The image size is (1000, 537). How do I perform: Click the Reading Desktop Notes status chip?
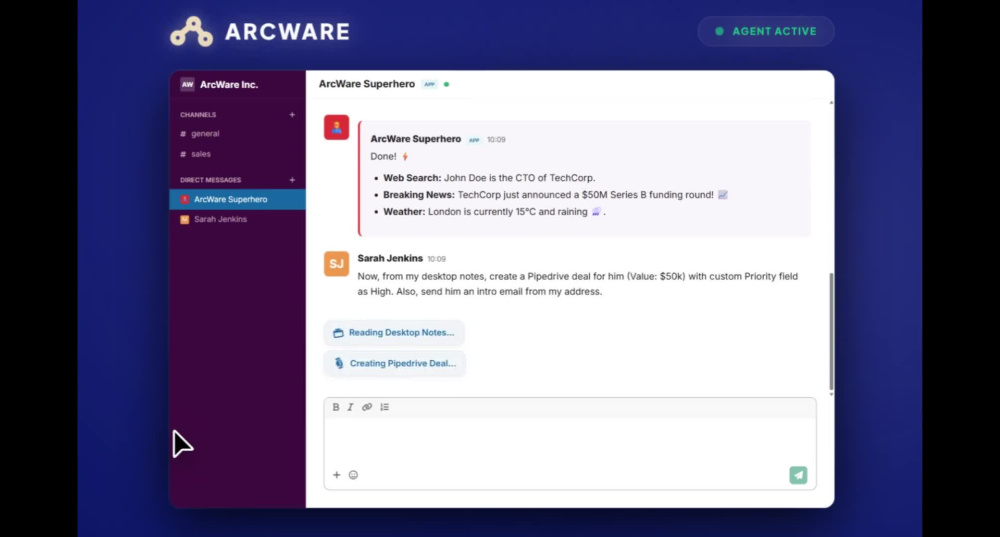pos(394,332)
